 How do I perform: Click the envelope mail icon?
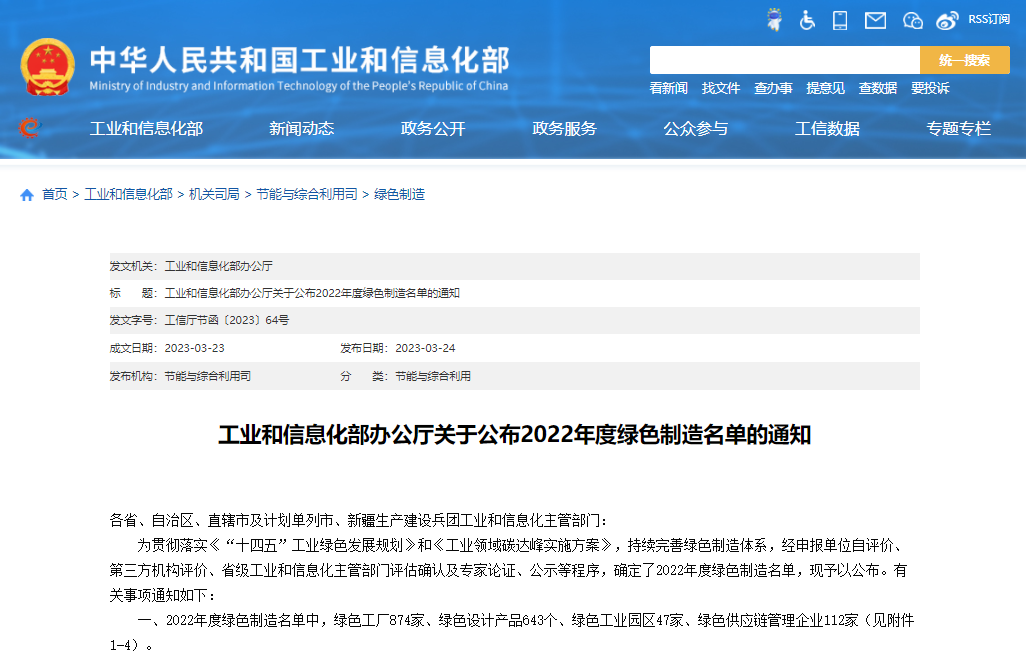pyautogui.click(x=875, y=20)
